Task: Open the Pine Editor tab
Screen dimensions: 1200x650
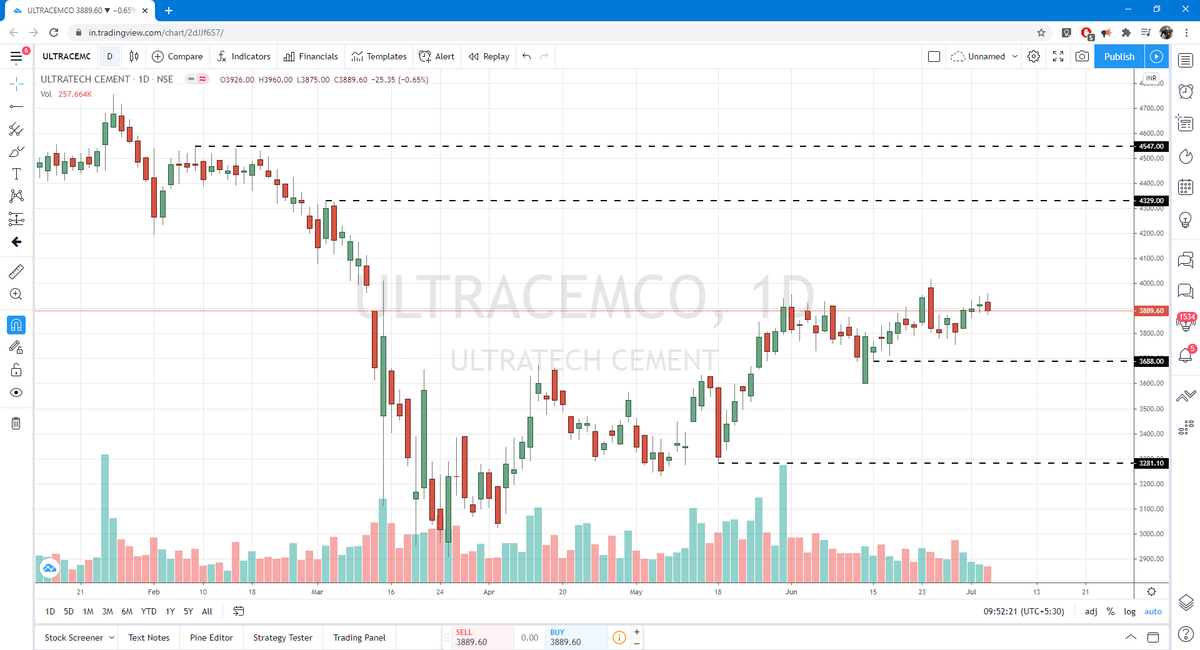Action: (x=212, y=637)
